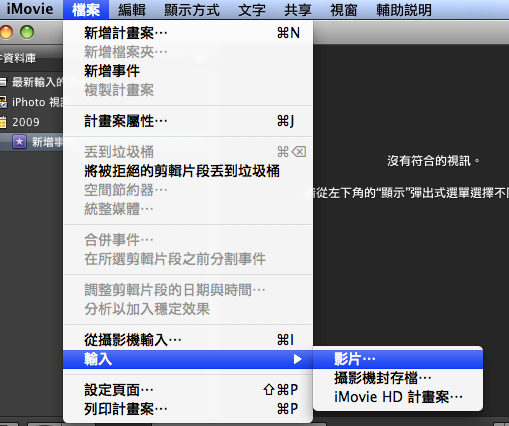Screen dimensions: 509x426
Task: Select iPhoto 視訊 item in library
Action: click(x=31, y=102)
